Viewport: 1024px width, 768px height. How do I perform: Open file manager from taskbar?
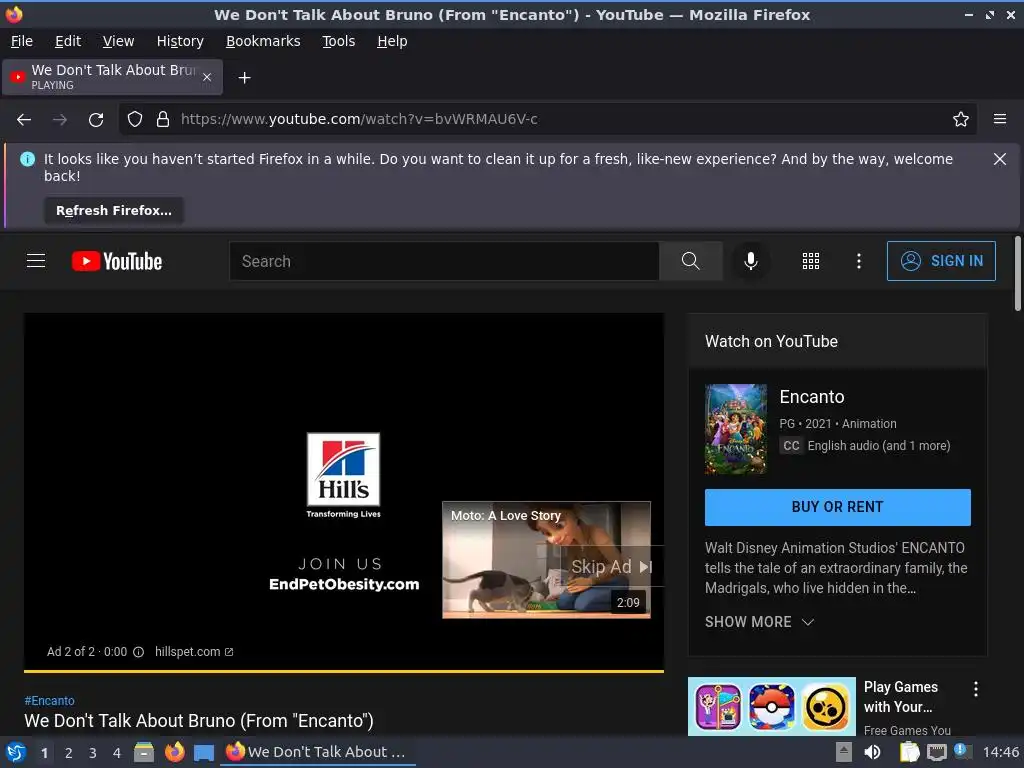point(144,752)
